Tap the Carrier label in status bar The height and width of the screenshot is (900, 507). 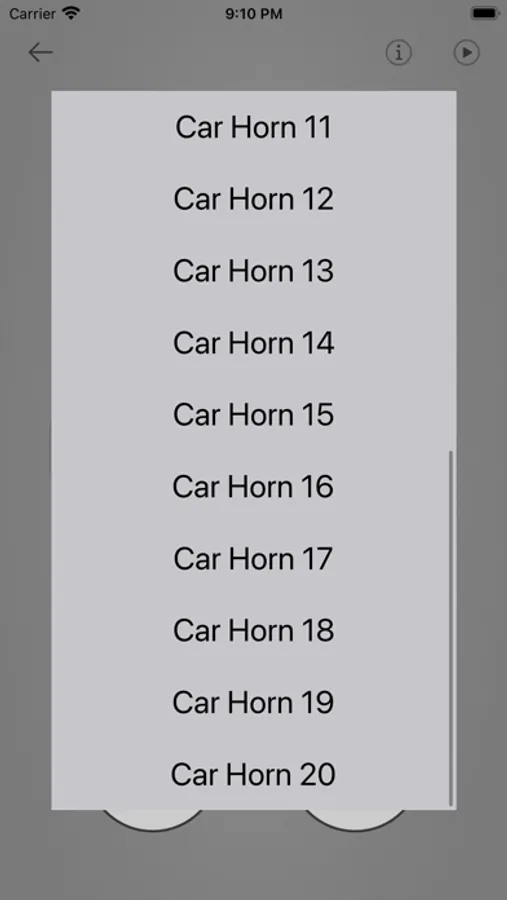coord(33,13)
